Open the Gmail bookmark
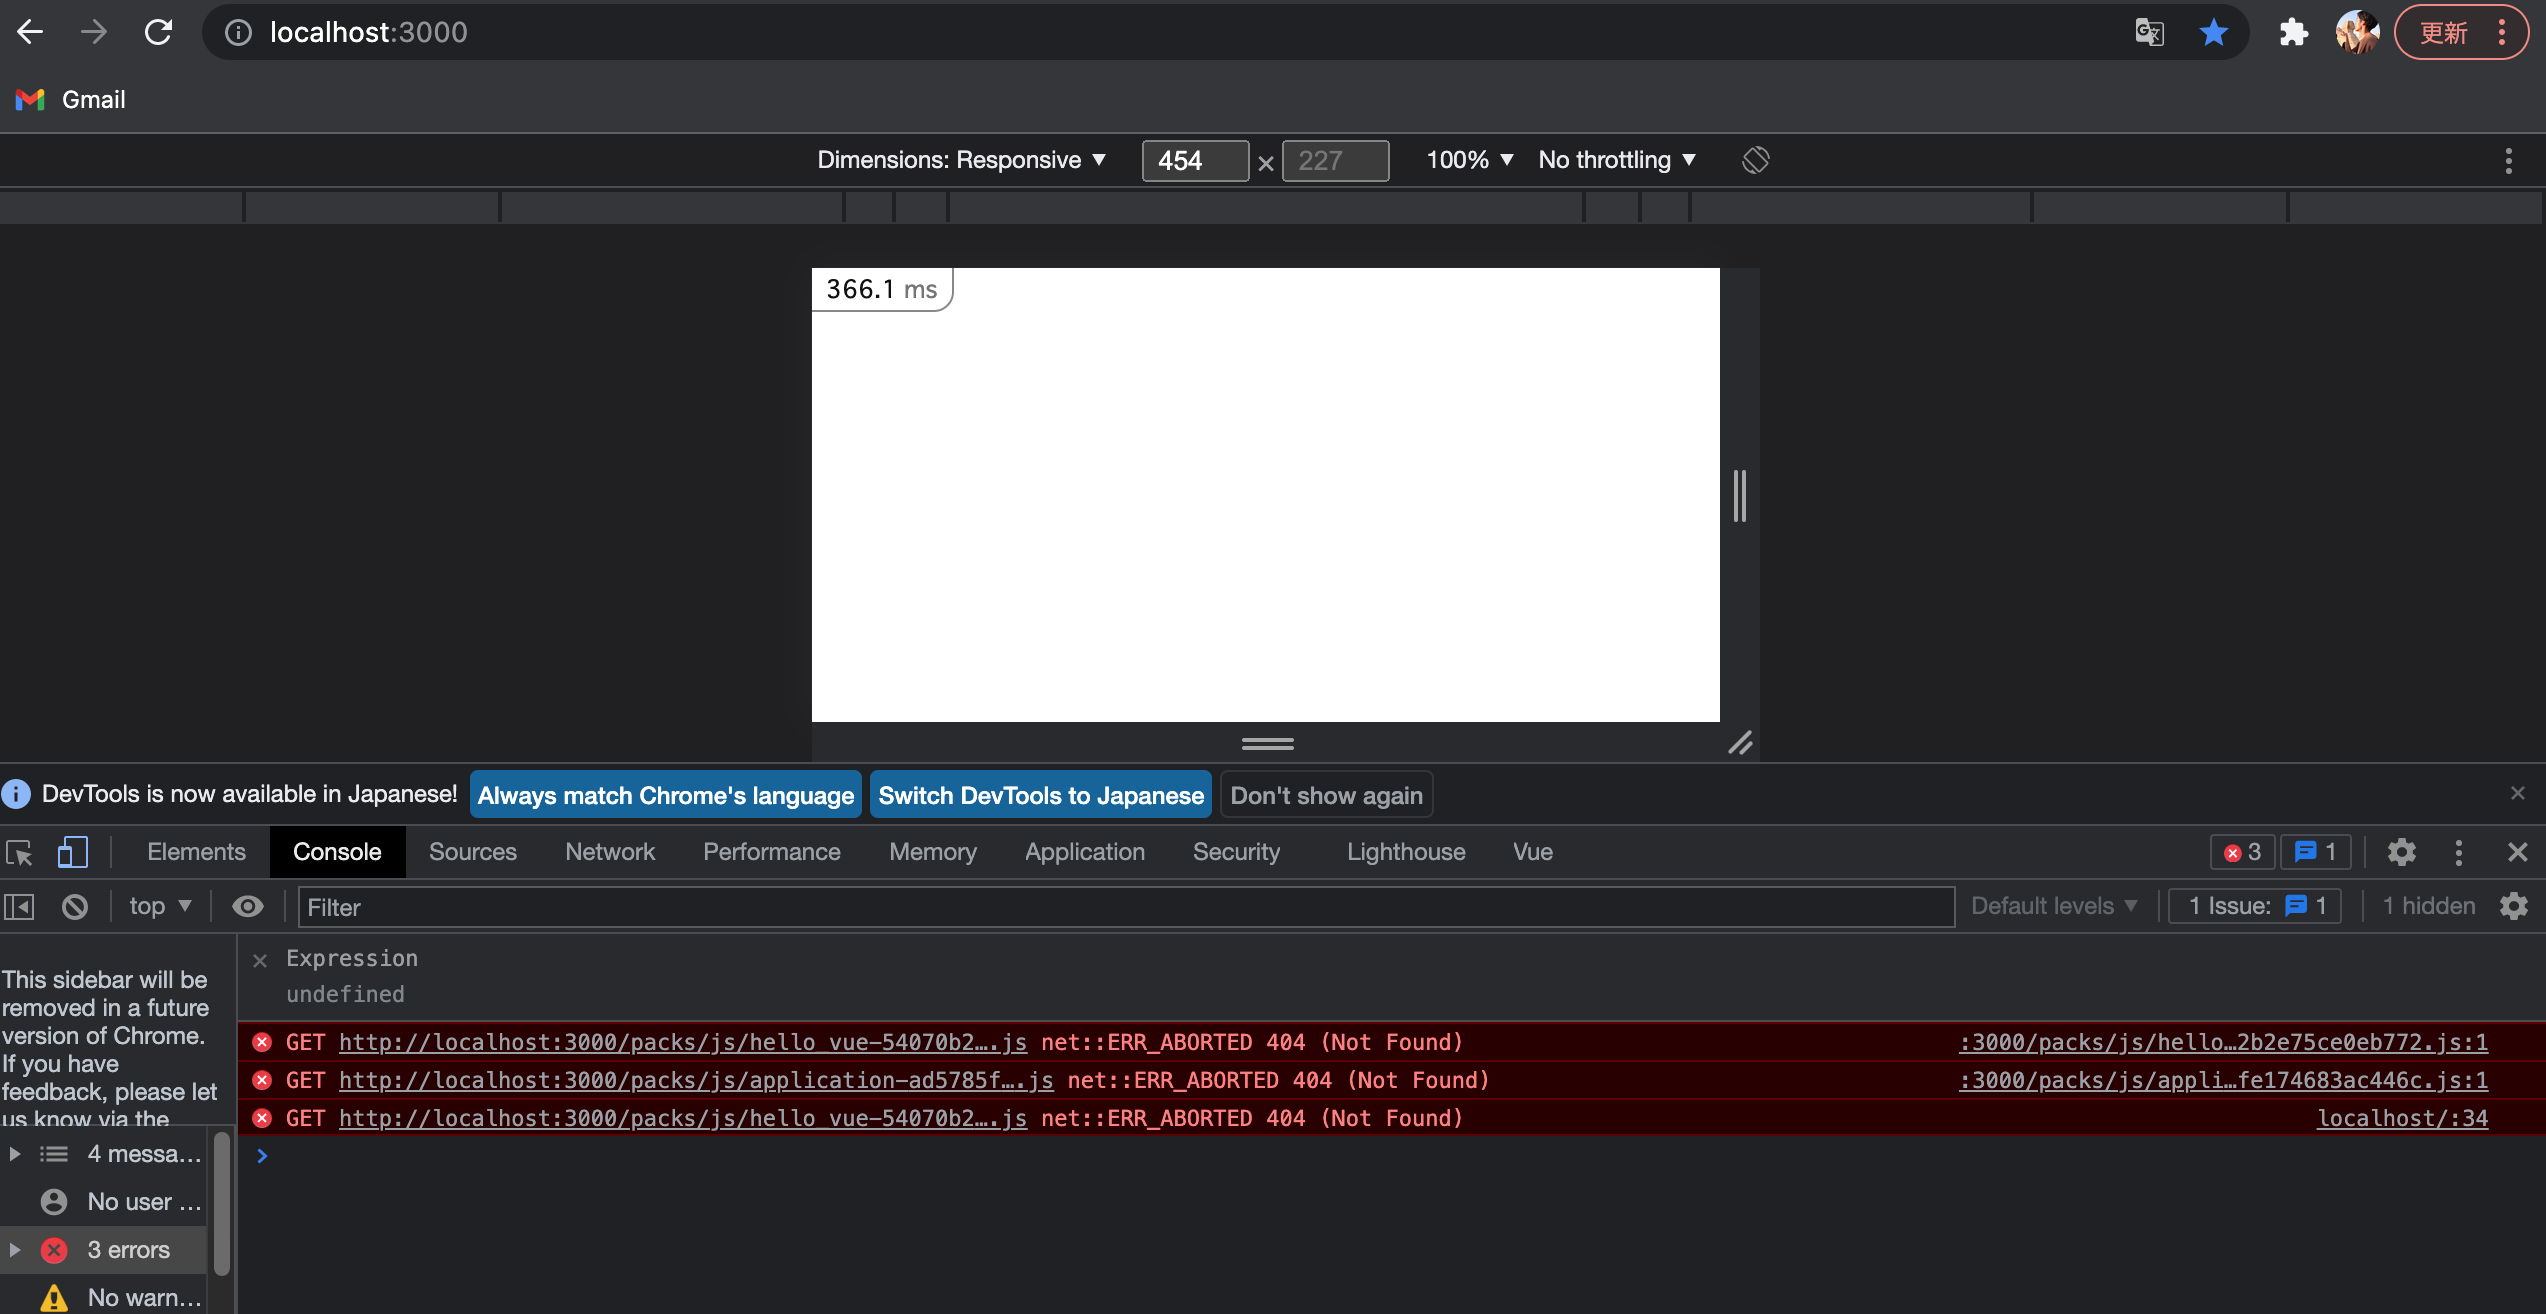Image resolution: width=2546 pixels, height=1314 pixels. click(71, 99)
